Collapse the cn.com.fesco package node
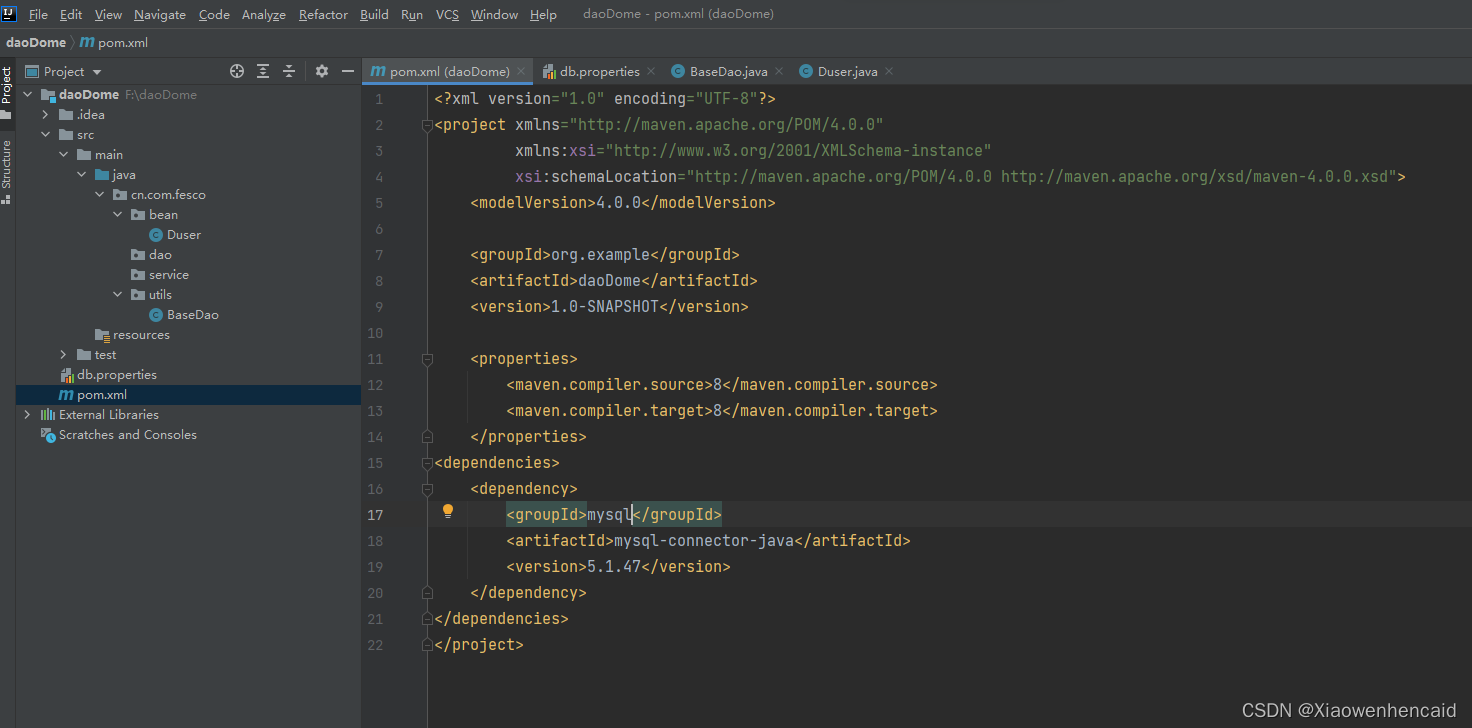The width and height of the screenshot is (1472, 728). pyautogui.click(x=98, y=194)
